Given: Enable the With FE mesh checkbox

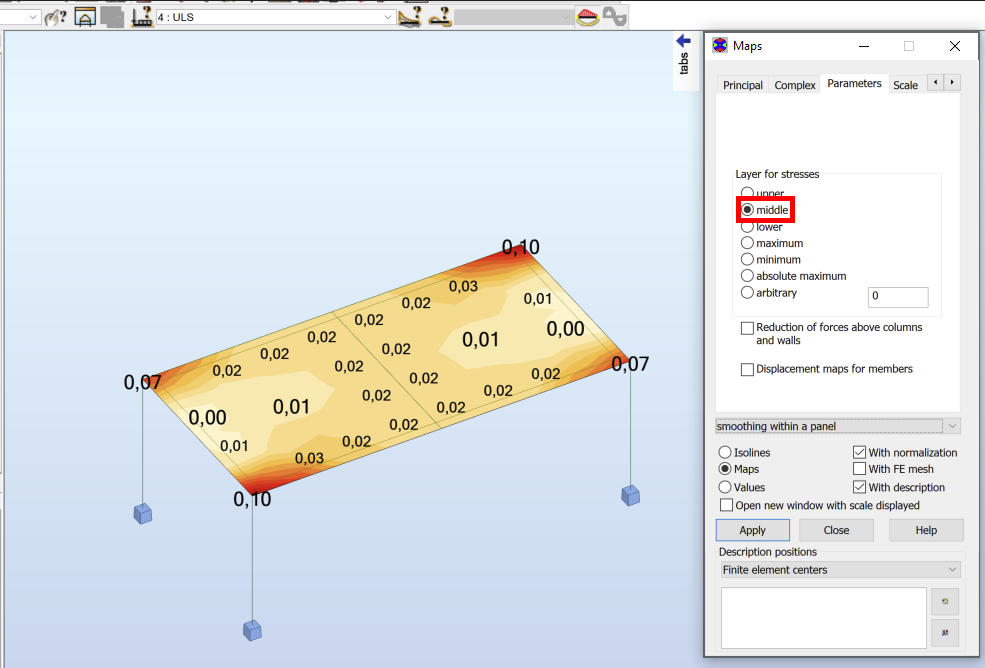Looking at the screenshot, I should (859, 469).
